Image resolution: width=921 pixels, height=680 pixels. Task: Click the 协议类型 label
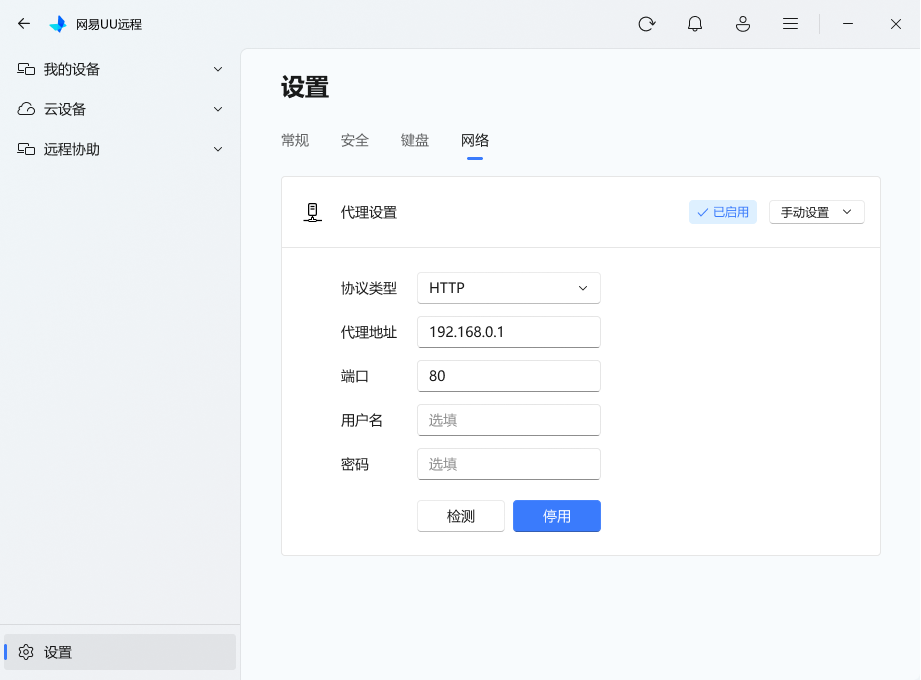tap(369, 288)
